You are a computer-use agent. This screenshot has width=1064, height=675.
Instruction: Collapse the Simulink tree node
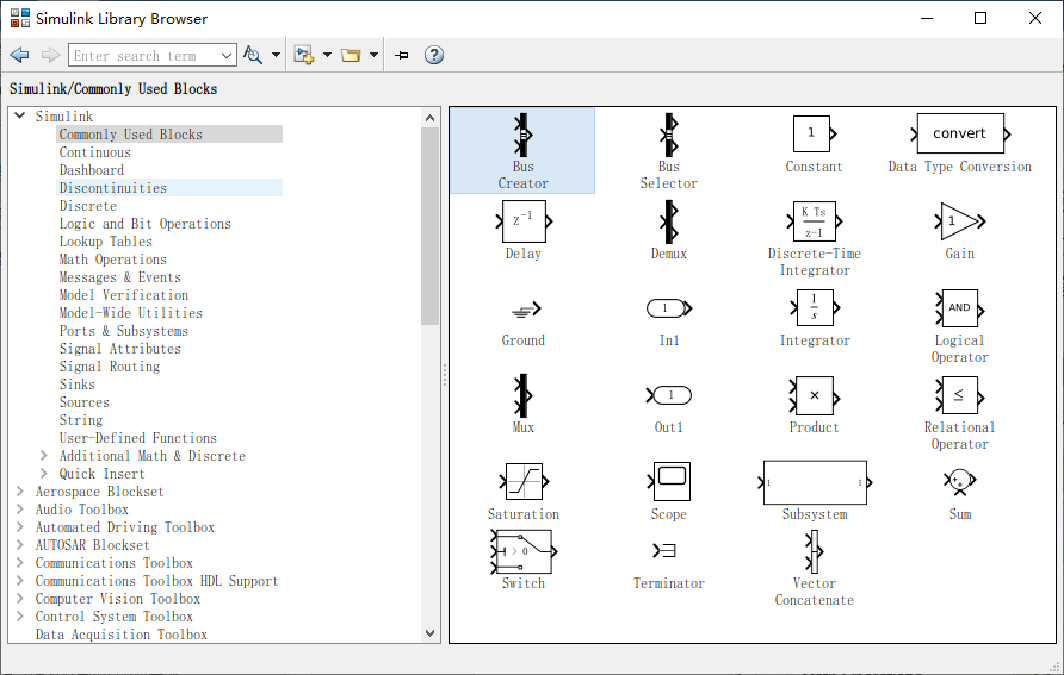[x=21, y=116]
